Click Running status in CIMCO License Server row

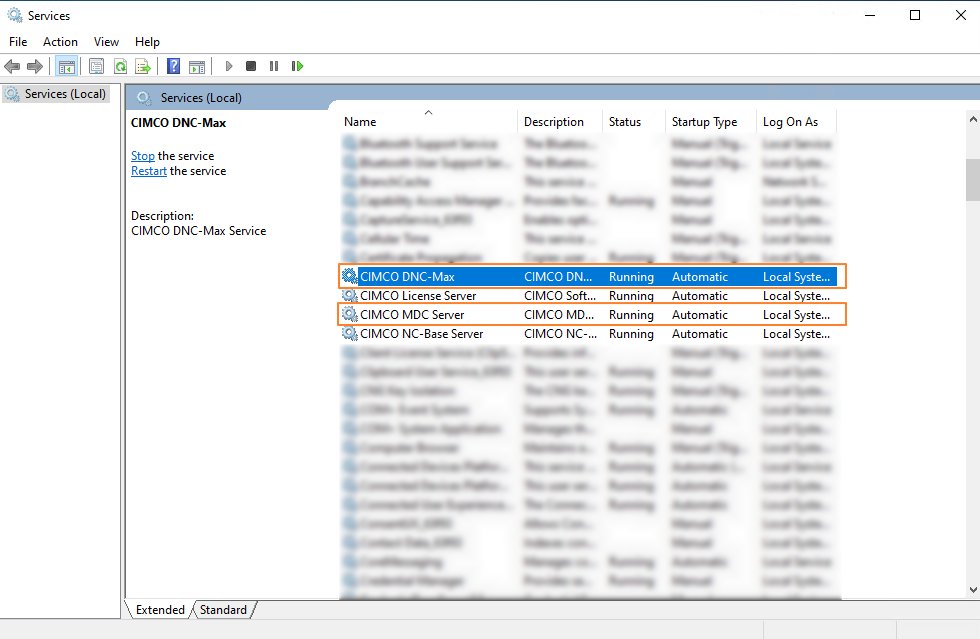pos(631,296)
